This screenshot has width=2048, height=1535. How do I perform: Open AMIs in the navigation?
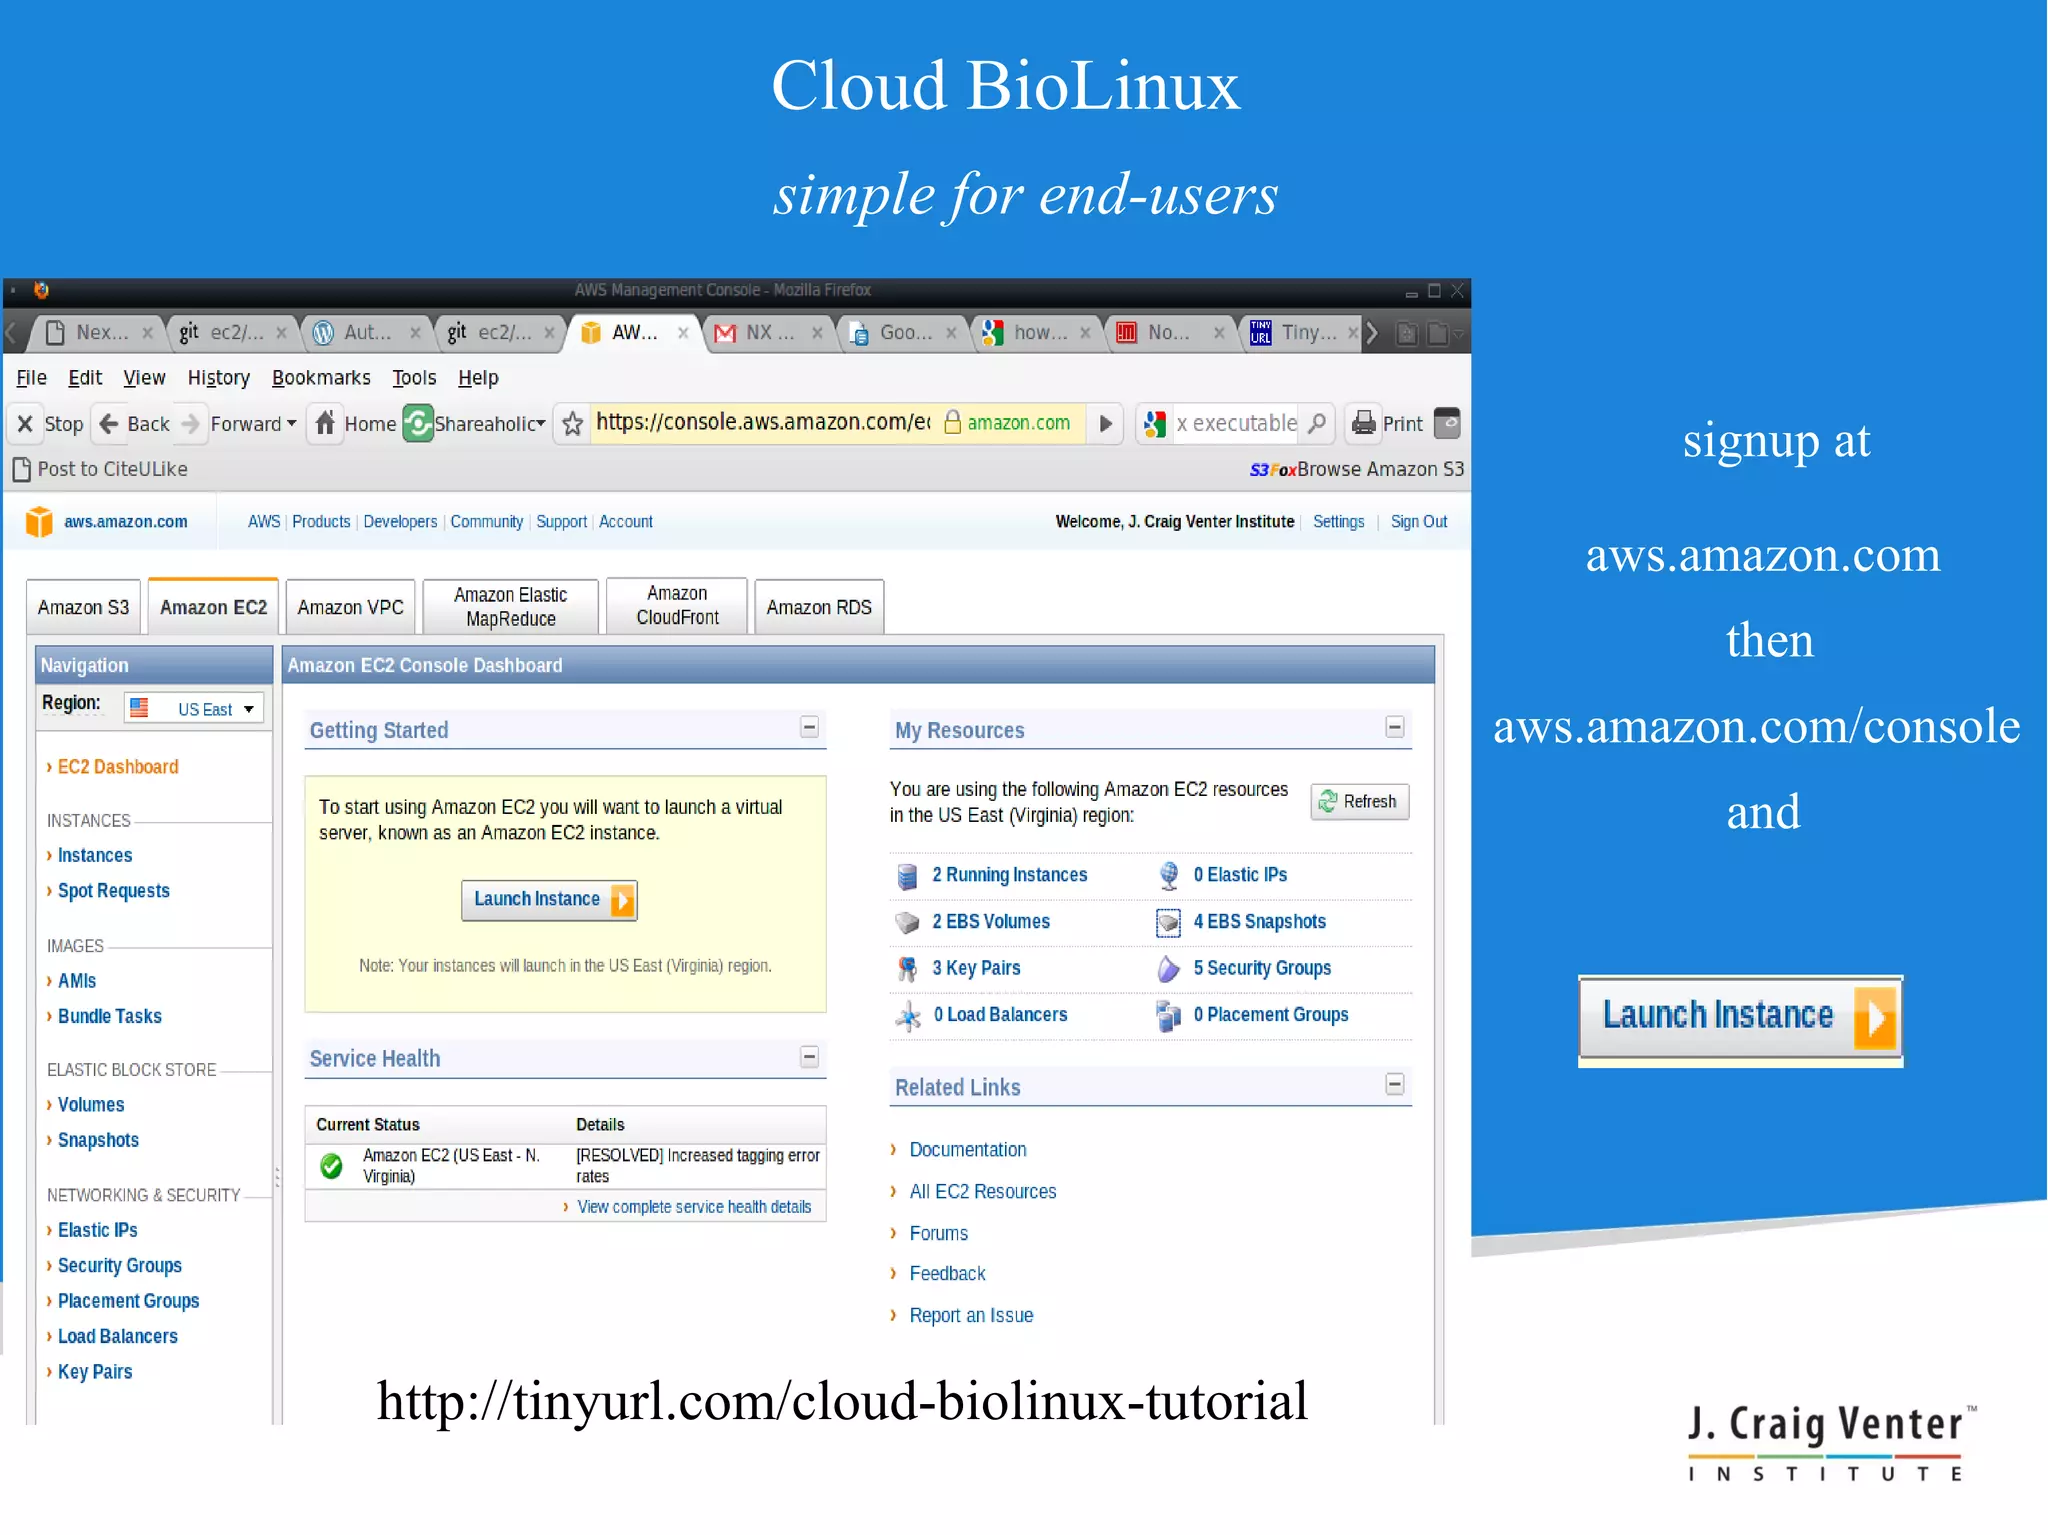pos(76,981)
